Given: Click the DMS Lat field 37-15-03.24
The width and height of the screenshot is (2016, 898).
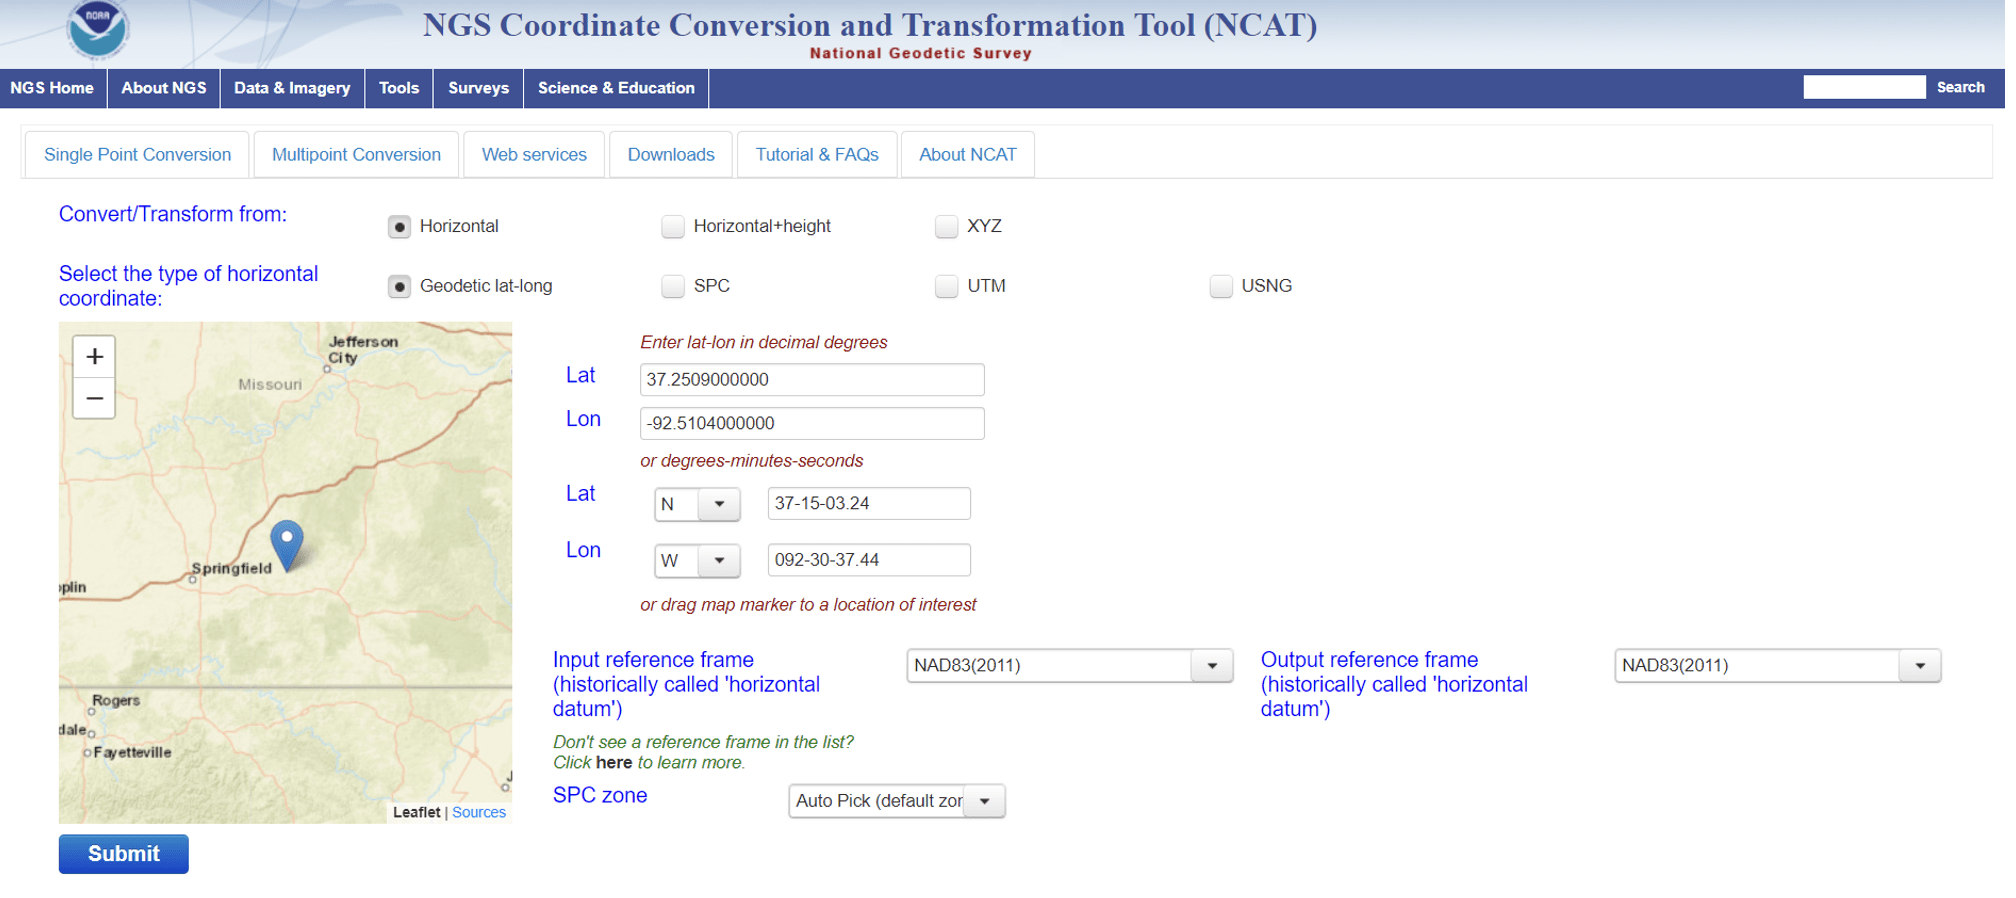Looking at the screenshot, I should (869, 504).
